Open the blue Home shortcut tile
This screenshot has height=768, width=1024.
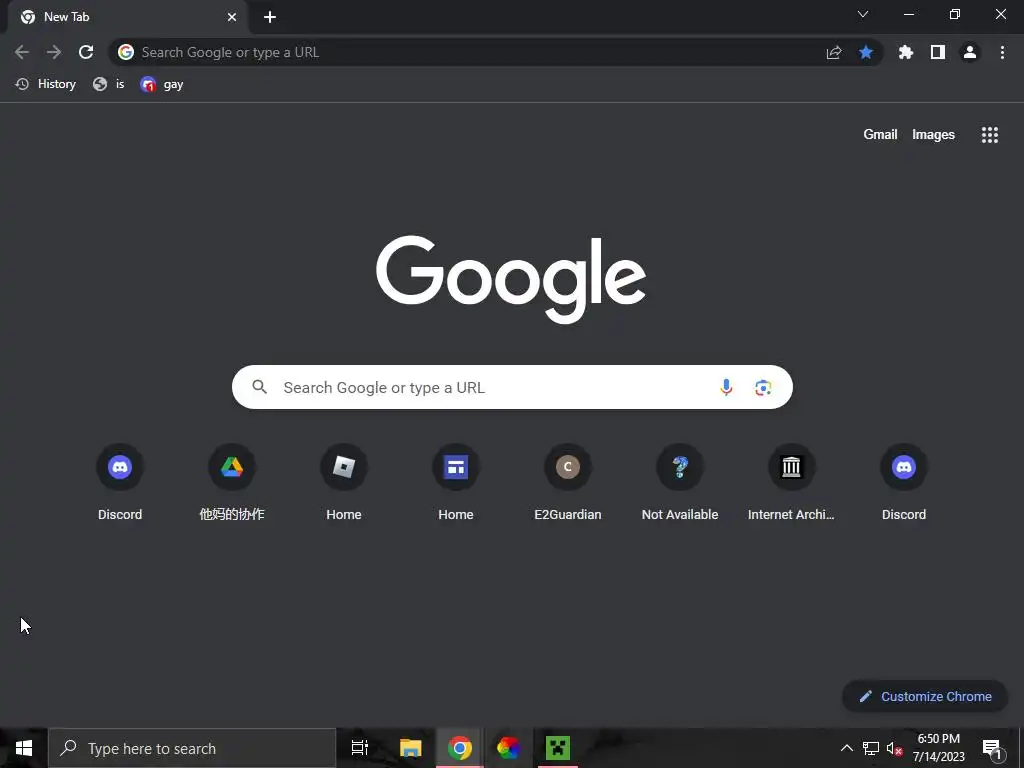456,483
